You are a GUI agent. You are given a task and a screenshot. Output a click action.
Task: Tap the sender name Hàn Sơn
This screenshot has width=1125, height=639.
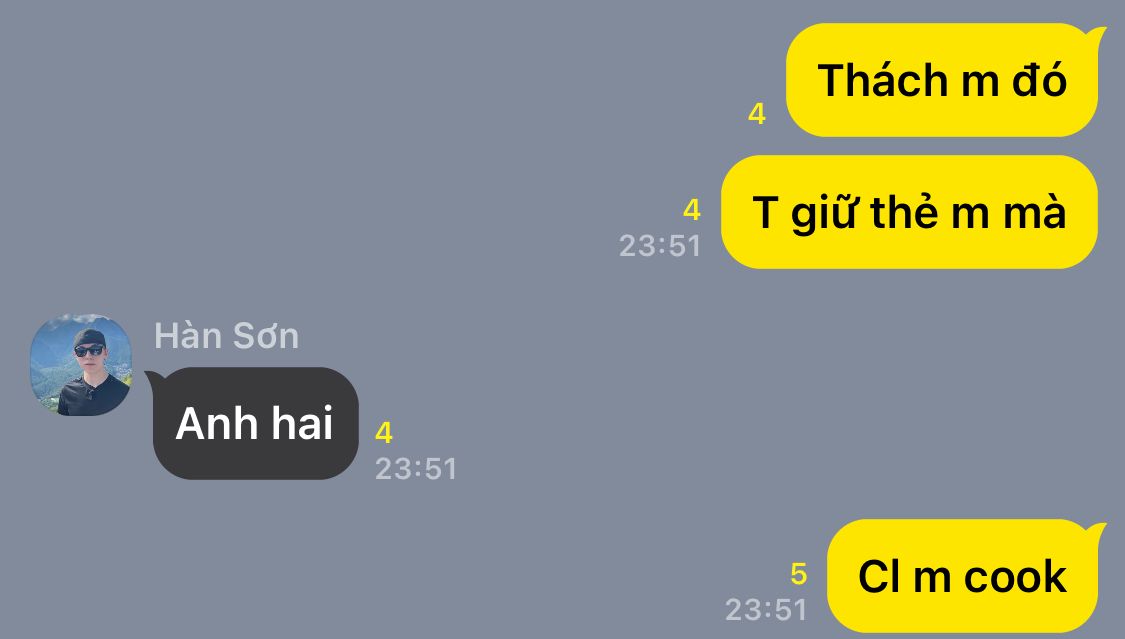pyautogui.click(x=227, y=336)
